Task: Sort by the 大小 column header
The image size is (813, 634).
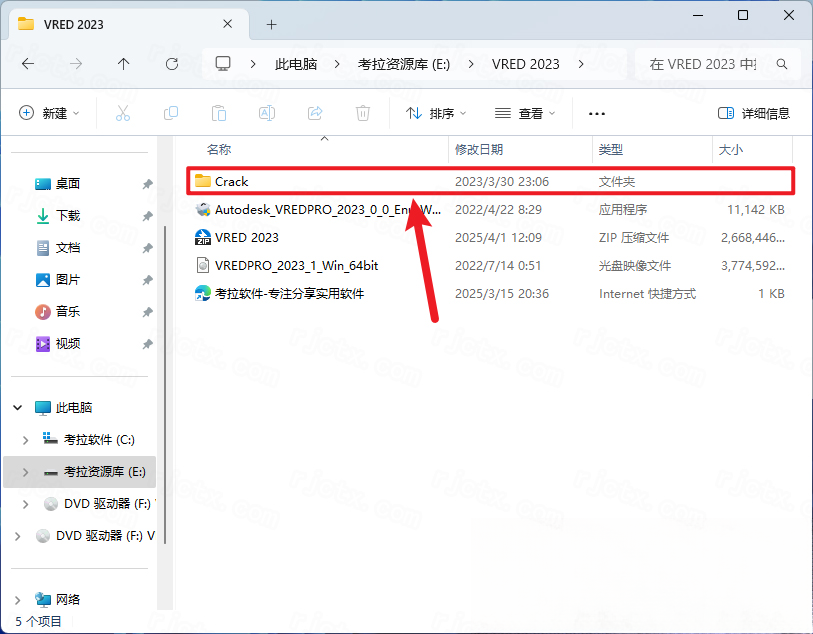Action: [x=731, y=150]
